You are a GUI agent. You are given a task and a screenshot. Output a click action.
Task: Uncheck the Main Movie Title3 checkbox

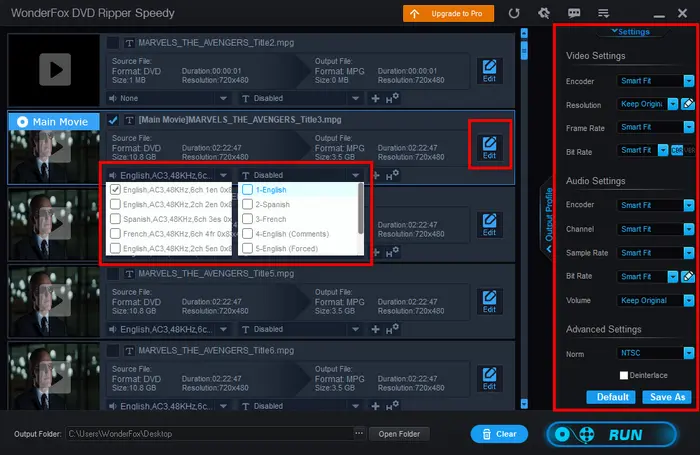113,120
